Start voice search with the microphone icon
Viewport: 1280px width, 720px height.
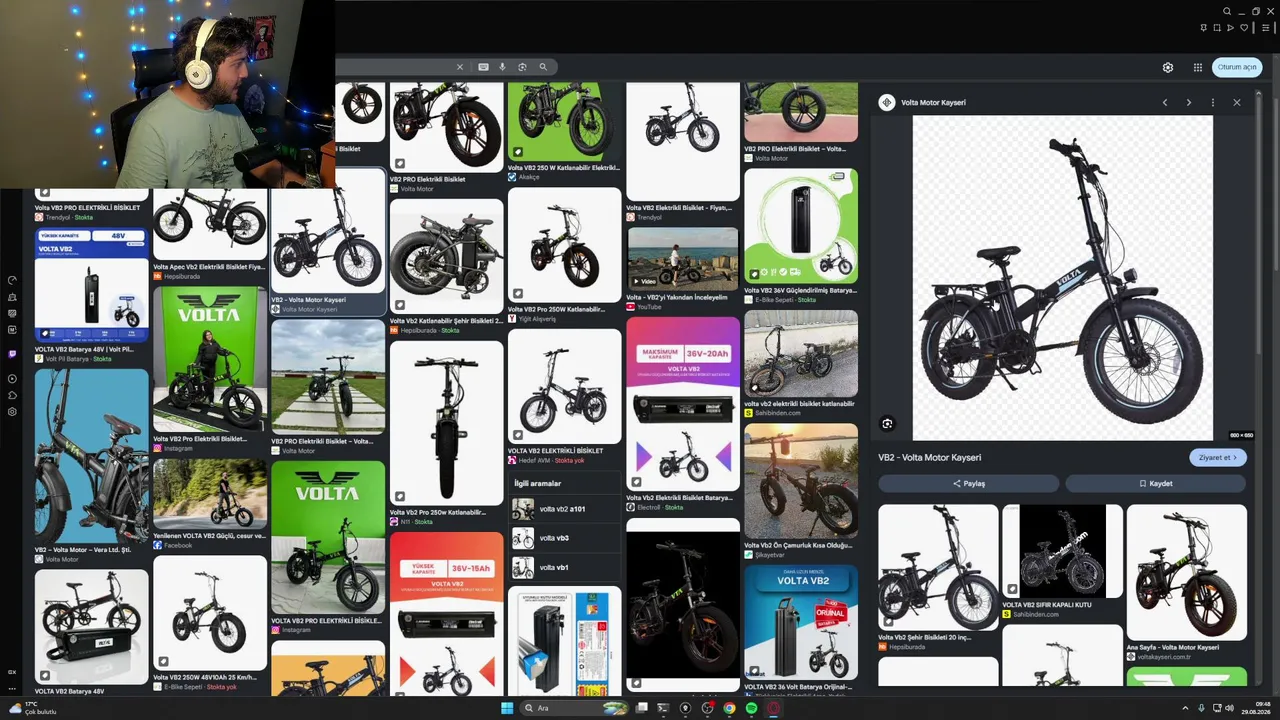point(502,67)
